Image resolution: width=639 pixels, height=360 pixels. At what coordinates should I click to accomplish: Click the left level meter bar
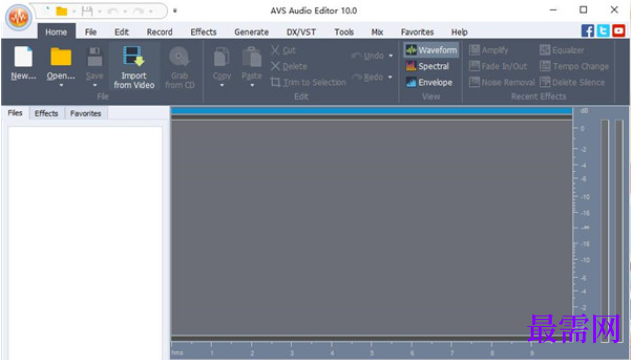pyautogui.click(x=605, y=230)
